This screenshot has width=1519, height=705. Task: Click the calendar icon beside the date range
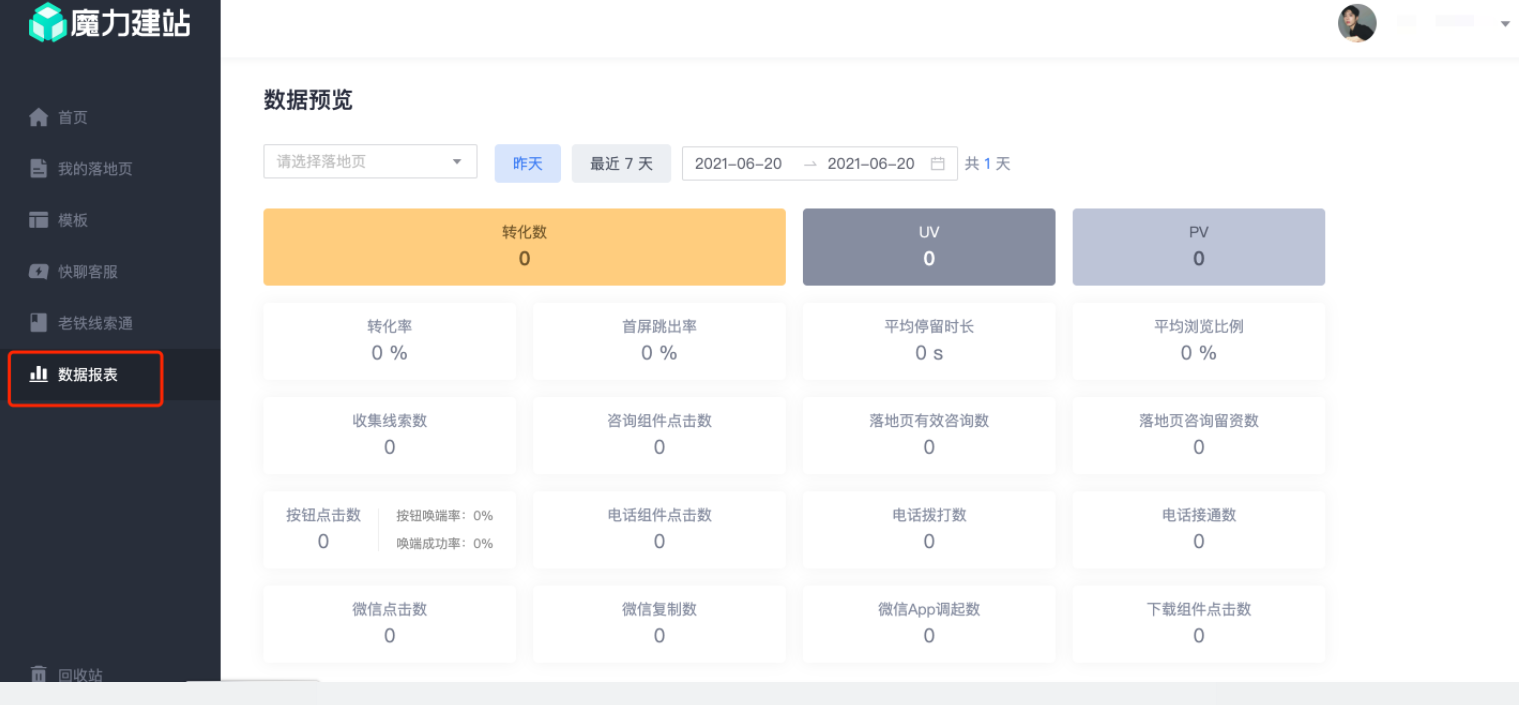938,163
